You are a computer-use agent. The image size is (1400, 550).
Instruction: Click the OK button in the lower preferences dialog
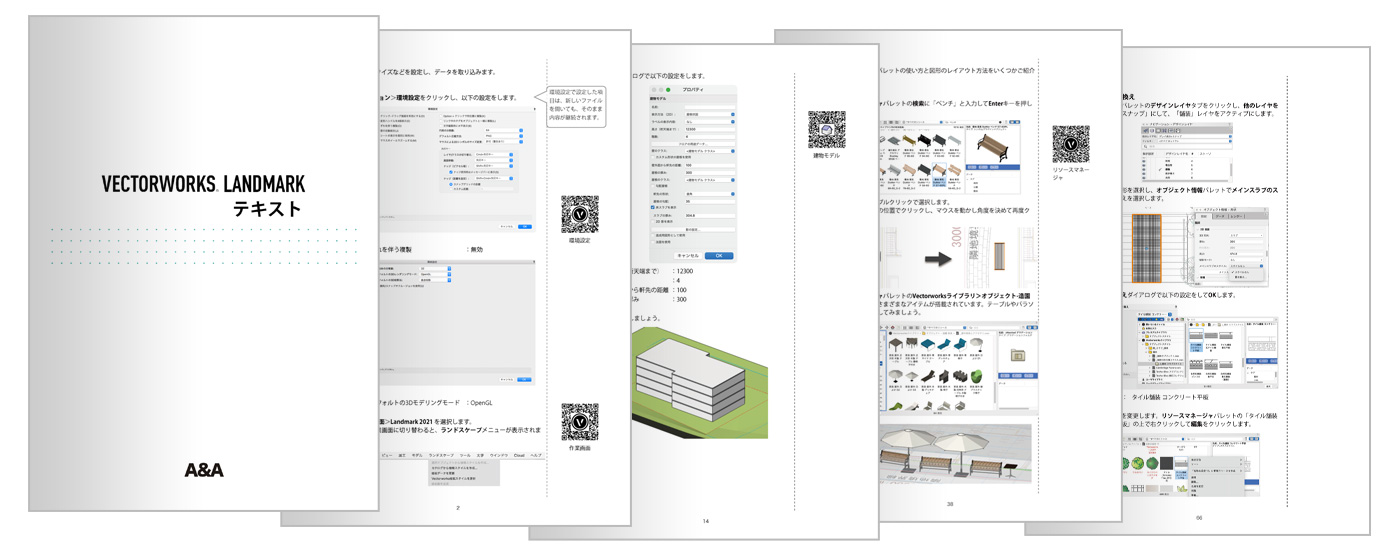524,380
